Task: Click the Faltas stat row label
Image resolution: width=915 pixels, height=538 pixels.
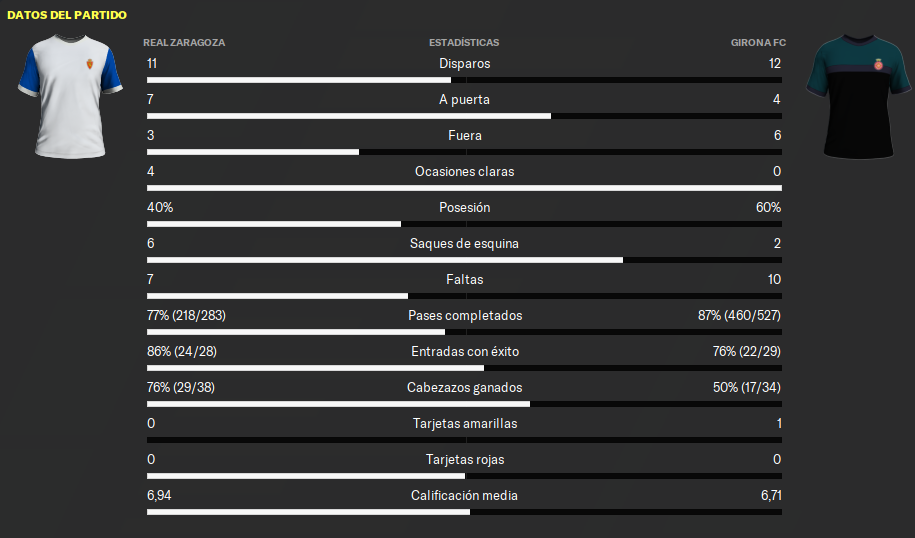Action: click(464, 279)
